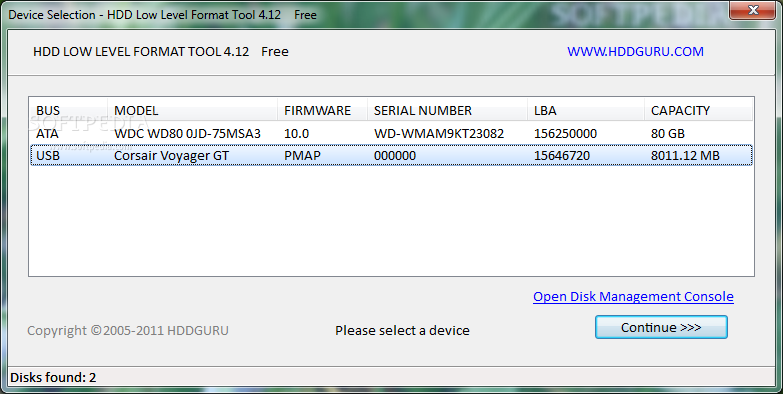Sort by the MODEL column header
The width and height of the screenshot is (783, 394).
(x=192, y=110)
